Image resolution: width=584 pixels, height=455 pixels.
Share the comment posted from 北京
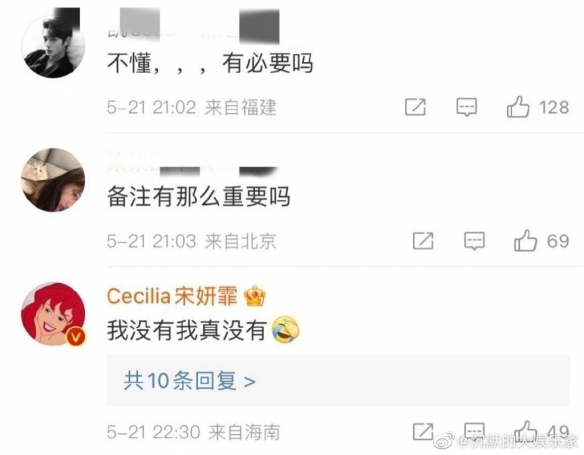(x=423, y=241)
